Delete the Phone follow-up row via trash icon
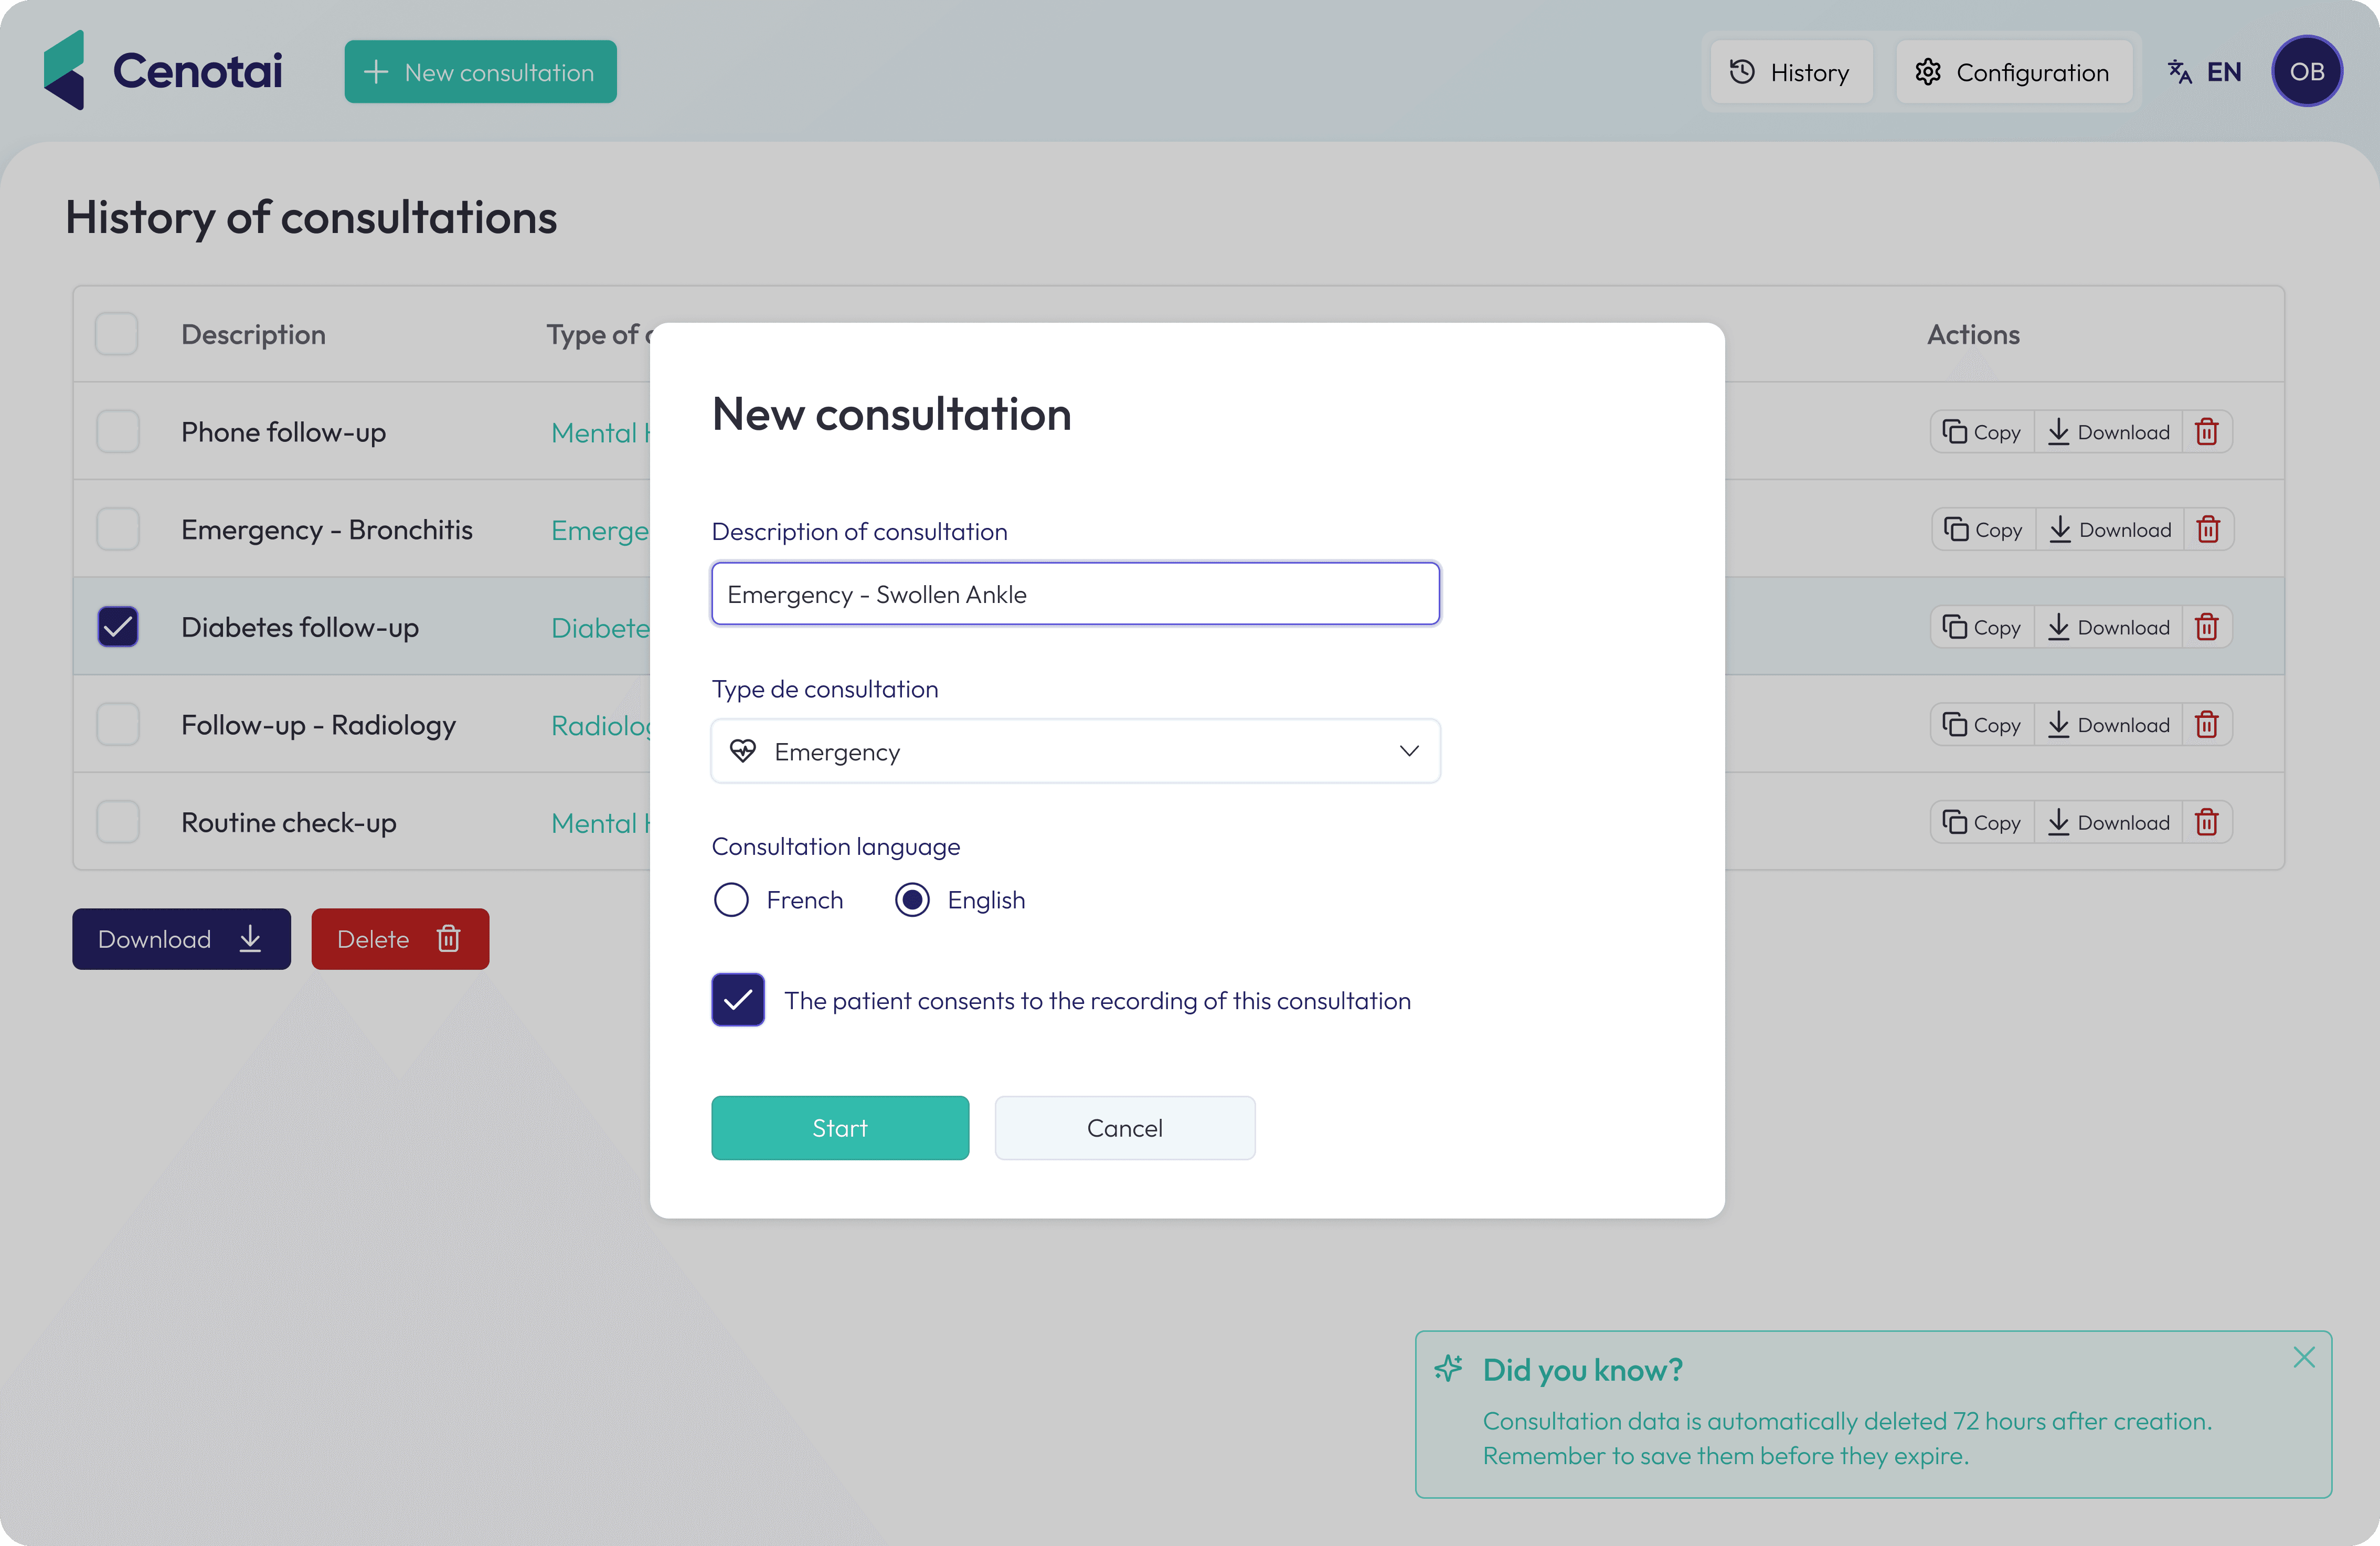 pyautogui.click(x=2206, y=432)
